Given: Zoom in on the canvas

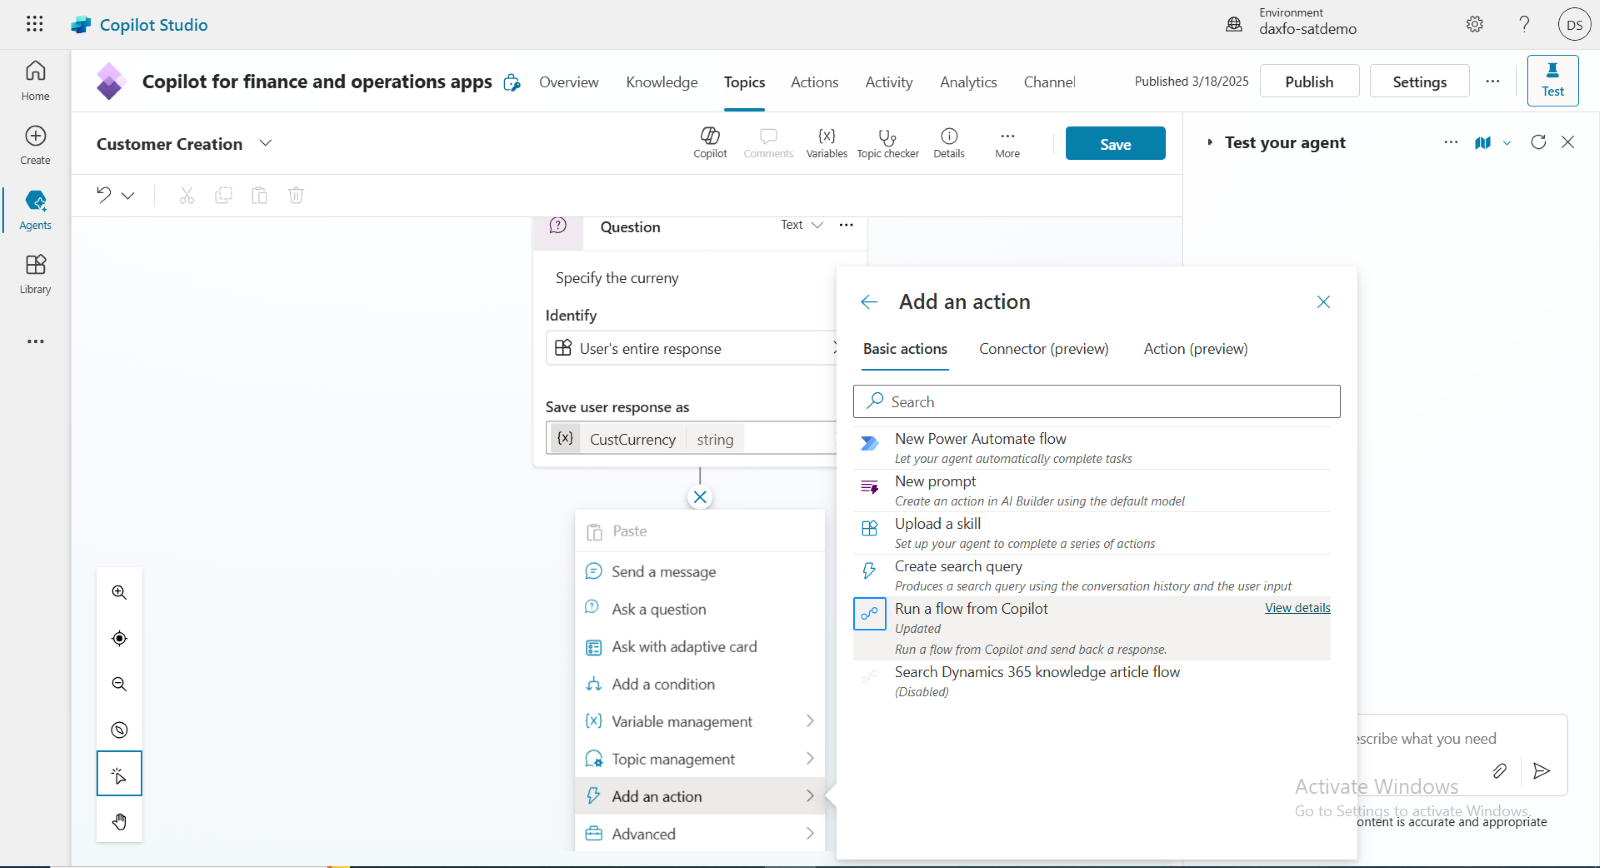Looking at the screenshot, I should point(119,592).
